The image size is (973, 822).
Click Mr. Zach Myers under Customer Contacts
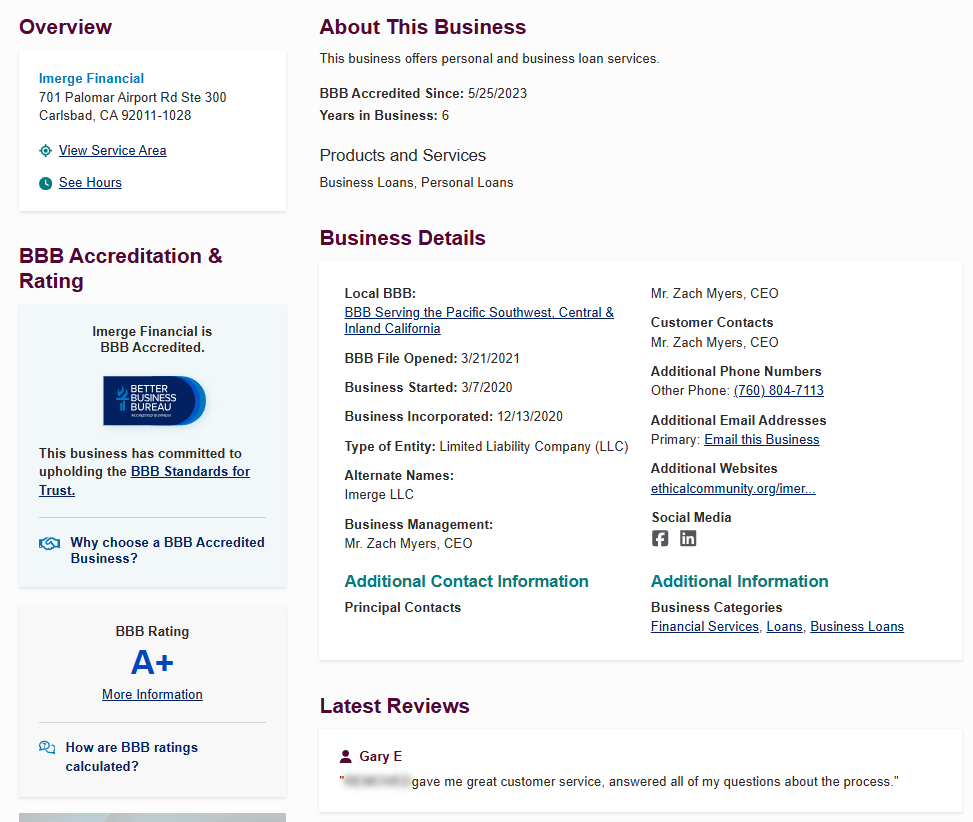pos(714,342)
